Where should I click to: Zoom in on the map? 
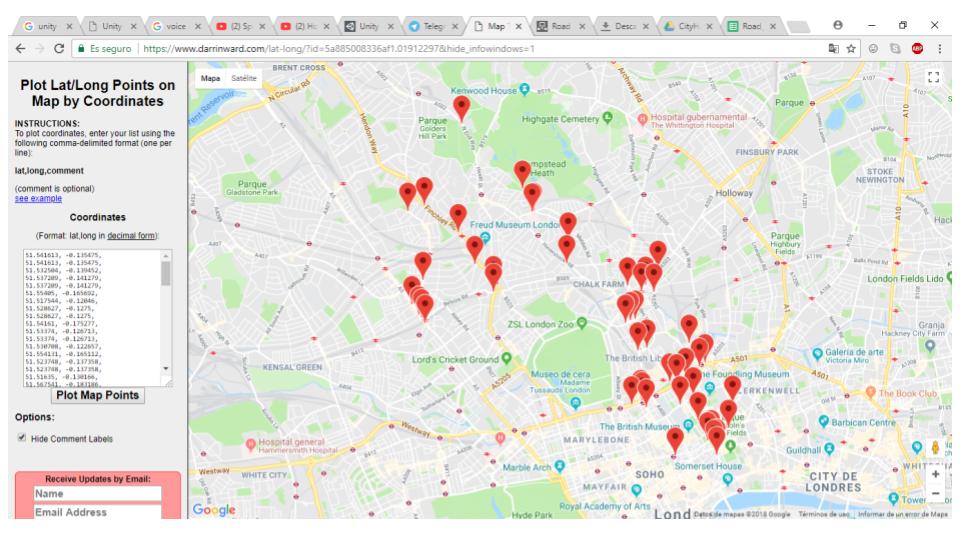pyautogui.click(x=936, y=474)
